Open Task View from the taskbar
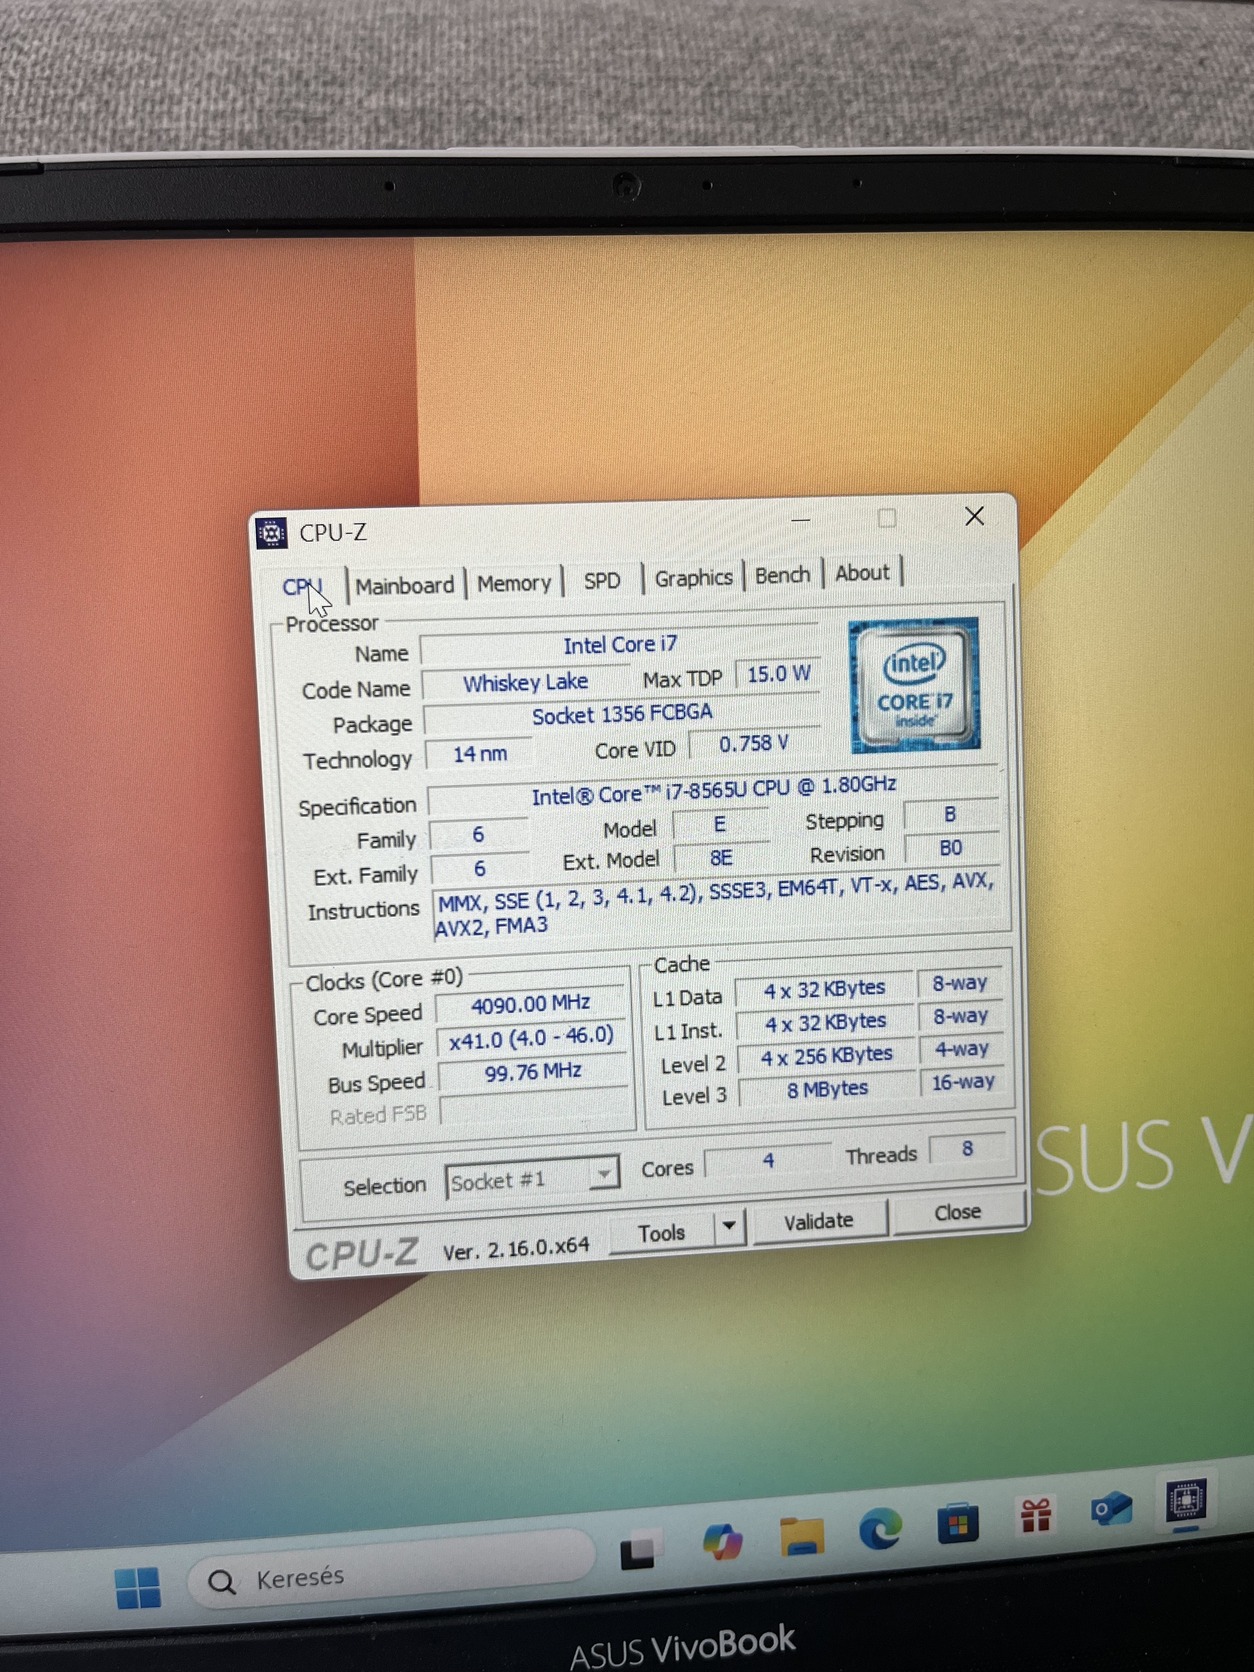 pos(637,1551)
